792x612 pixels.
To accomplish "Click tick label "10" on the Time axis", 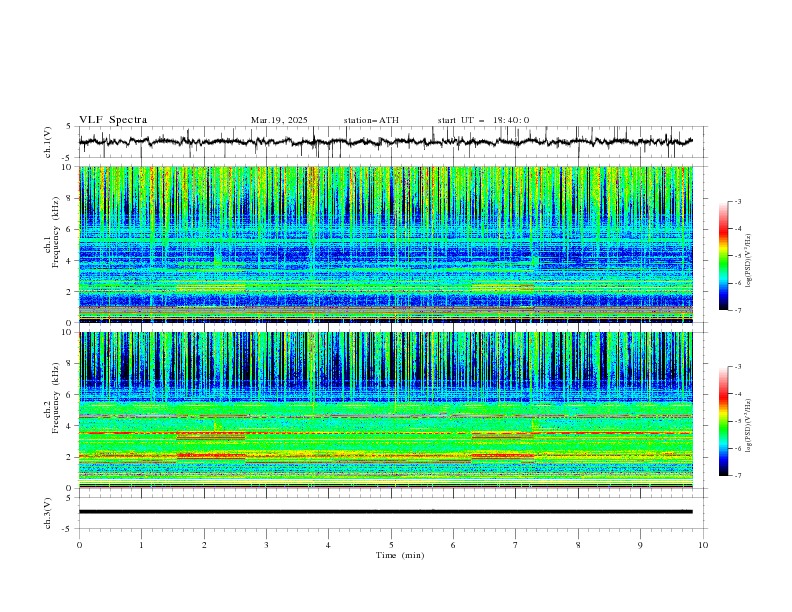I will pos(703,545).
